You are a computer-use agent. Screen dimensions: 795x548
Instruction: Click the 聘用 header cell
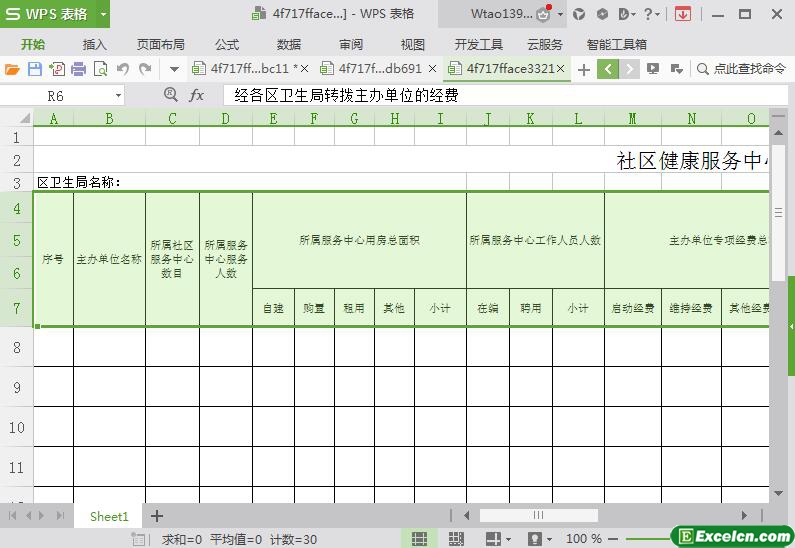pyautogui.click(x=531, y=308)
